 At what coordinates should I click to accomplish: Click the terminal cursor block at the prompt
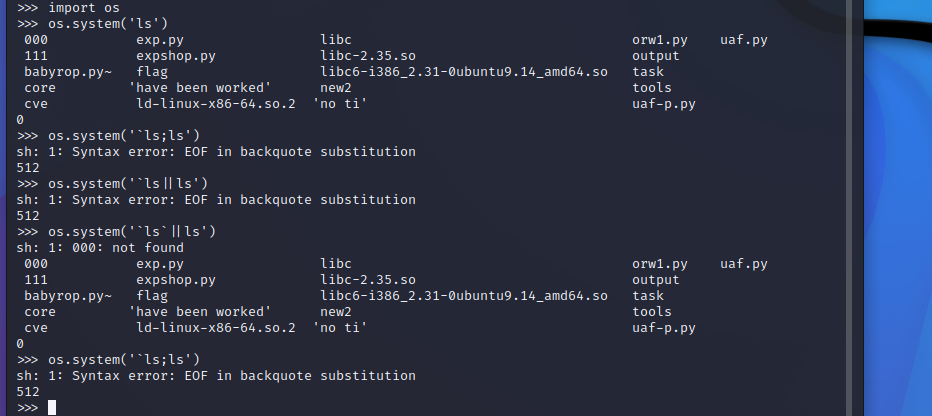(52, 408)
